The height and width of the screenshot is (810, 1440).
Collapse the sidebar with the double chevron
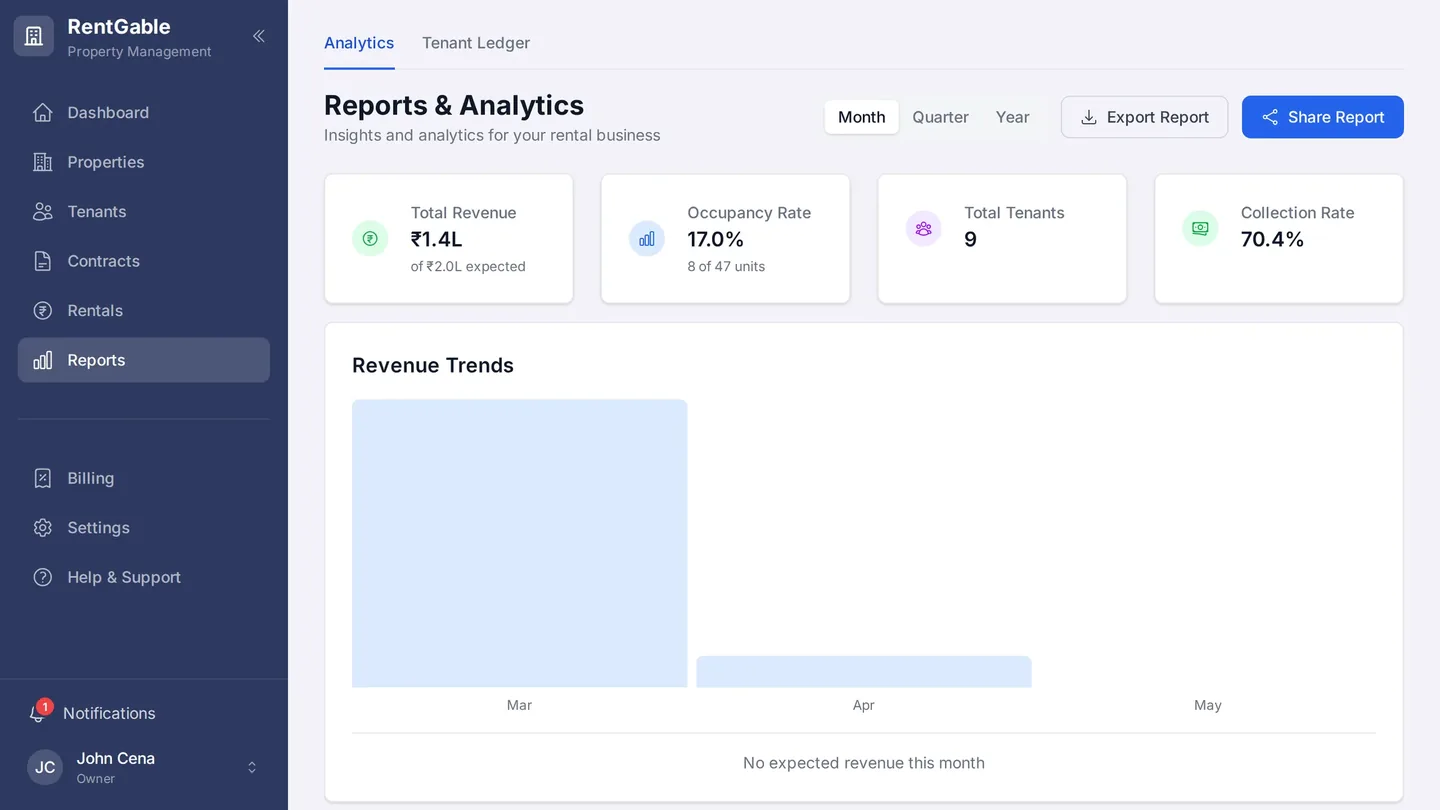[x=259, y=36]
